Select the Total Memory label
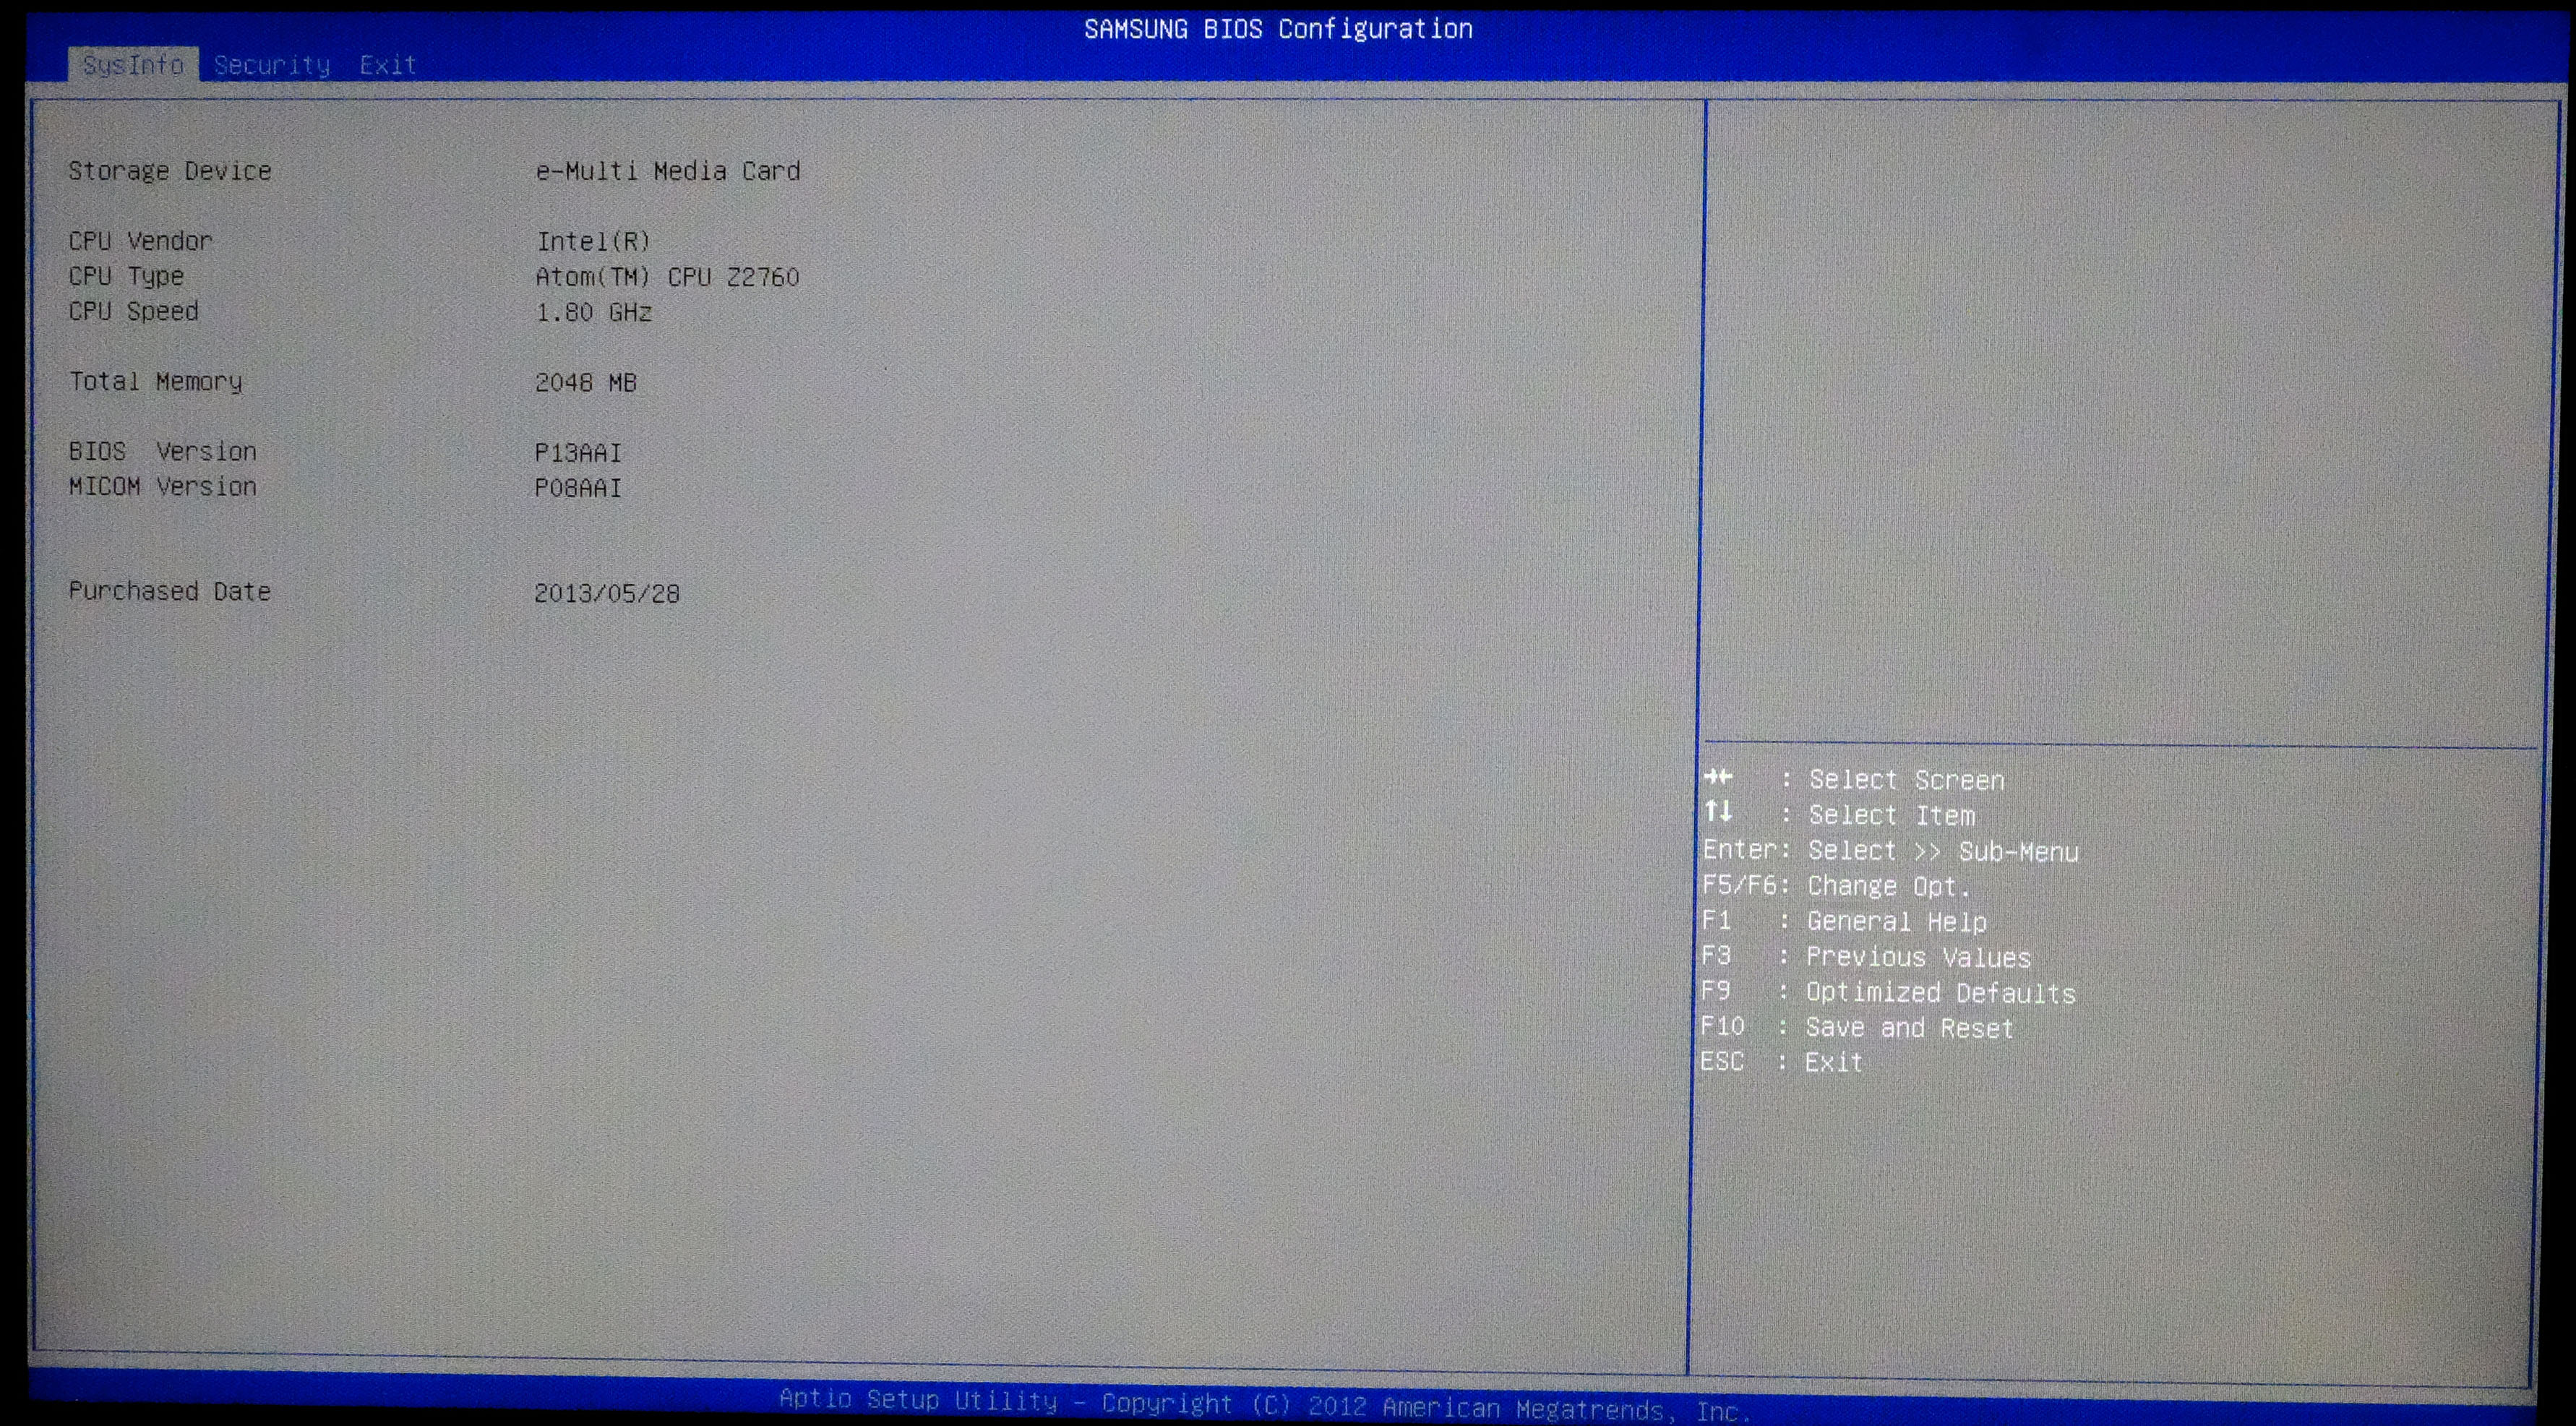 click(x=155, y=382)
